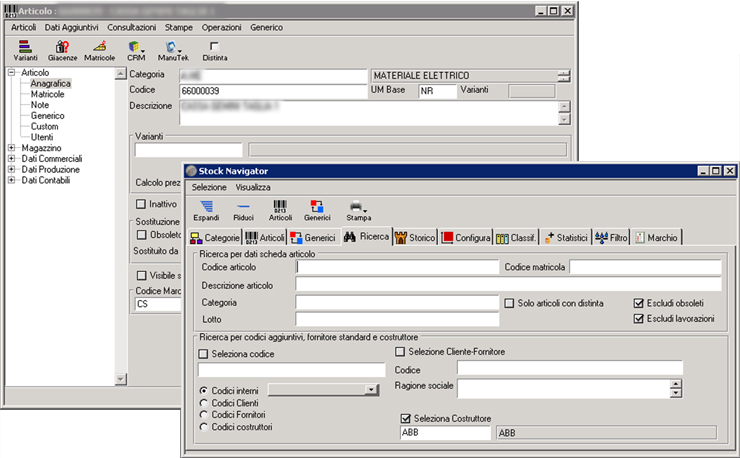Select Codici Fornitori radio button
Image resolution: width=740 pixels, height=458 pixels.
tap(203, 415)
